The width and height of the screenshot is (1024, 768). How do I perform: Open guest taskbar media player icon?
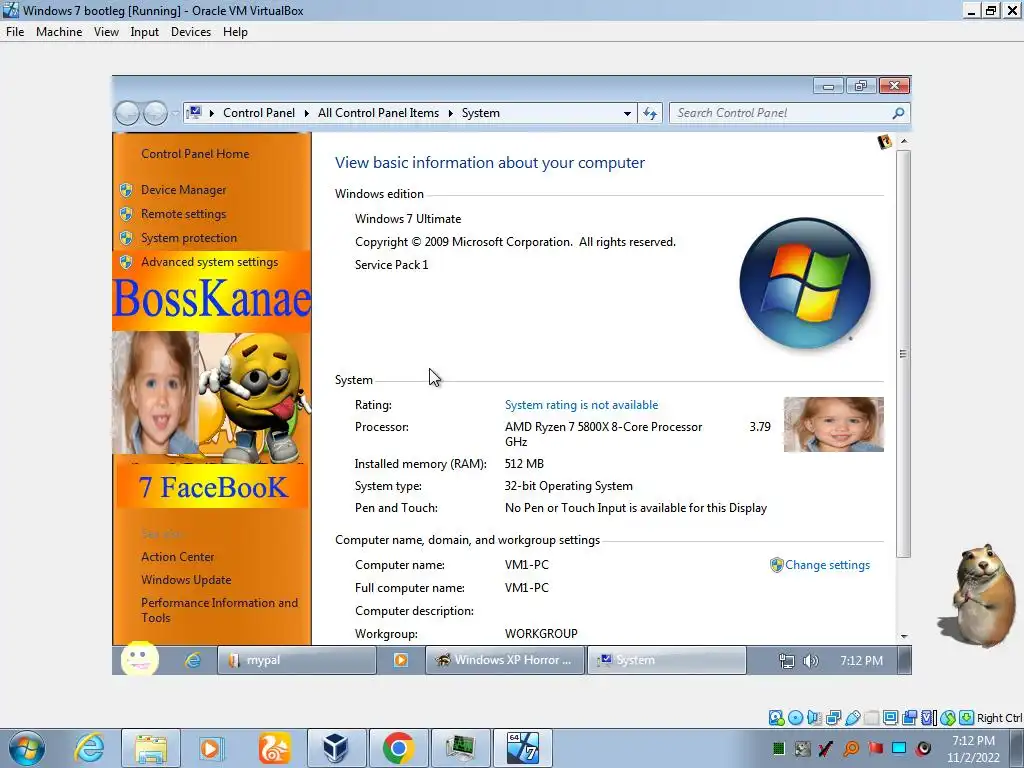[400, 660]
